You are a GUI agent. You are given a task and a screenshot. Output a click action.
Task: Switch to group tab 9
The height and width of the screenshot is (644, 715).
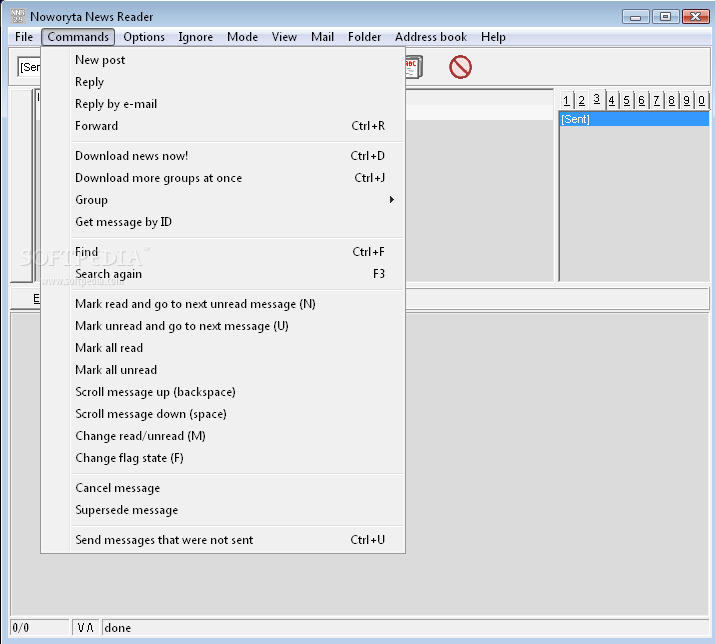coord(686,100)
